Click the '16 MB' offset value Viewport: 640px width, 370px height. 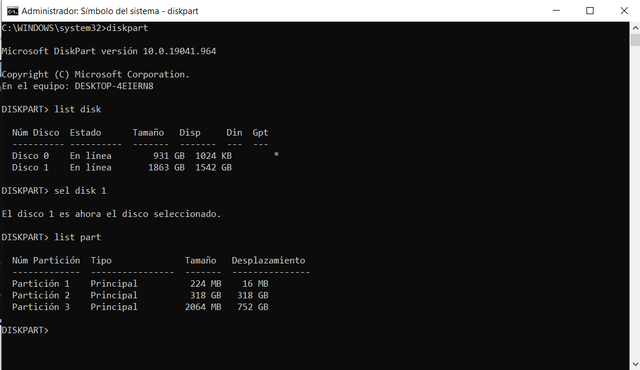point(256,284)
